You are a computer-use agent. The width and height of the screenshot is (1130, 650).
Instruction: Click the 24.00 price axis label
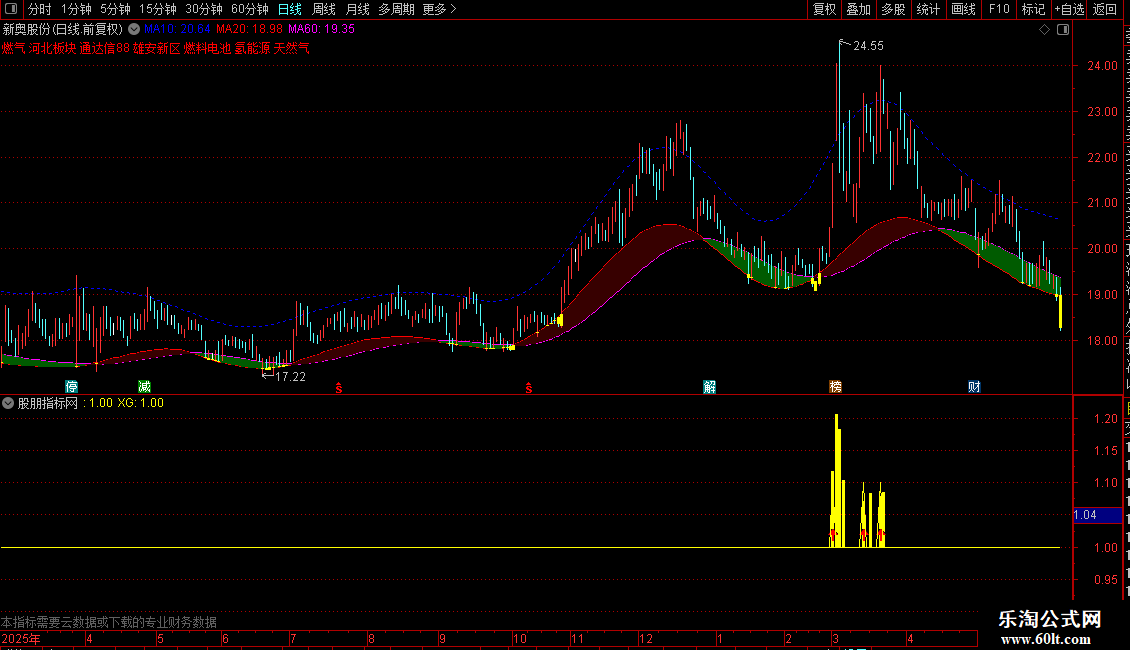tap(1103, 66)
